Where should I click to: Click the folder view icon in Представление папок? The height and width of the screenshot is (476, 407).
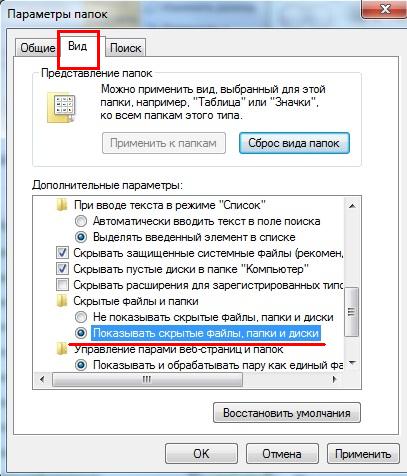[x=61, y=108]
